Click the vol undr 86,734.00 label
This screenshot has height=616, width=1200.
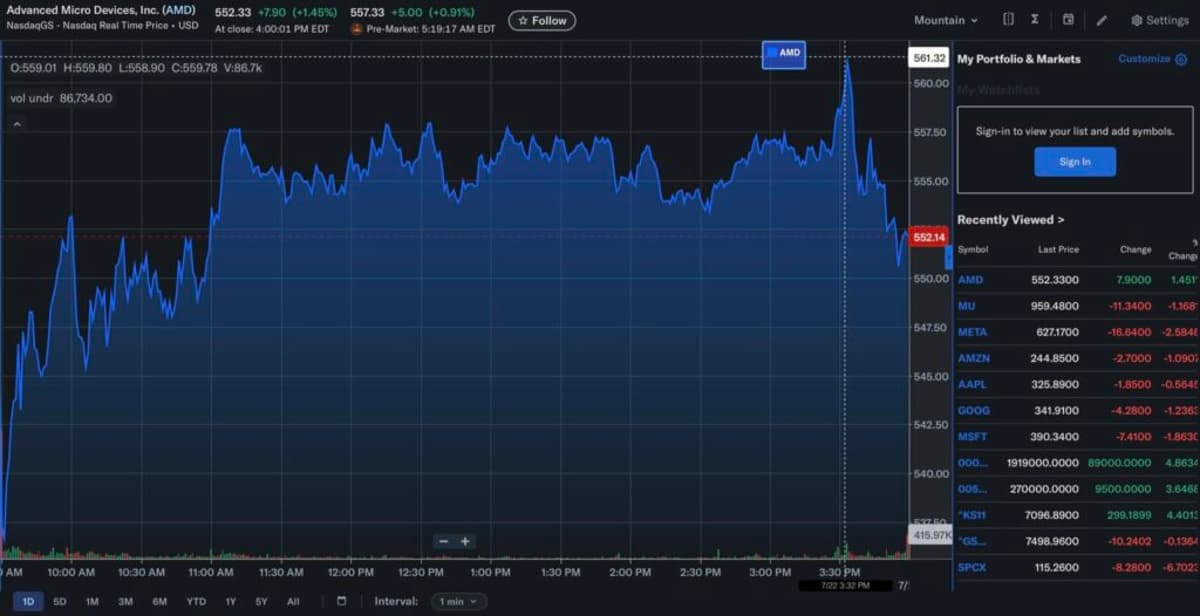61,98
